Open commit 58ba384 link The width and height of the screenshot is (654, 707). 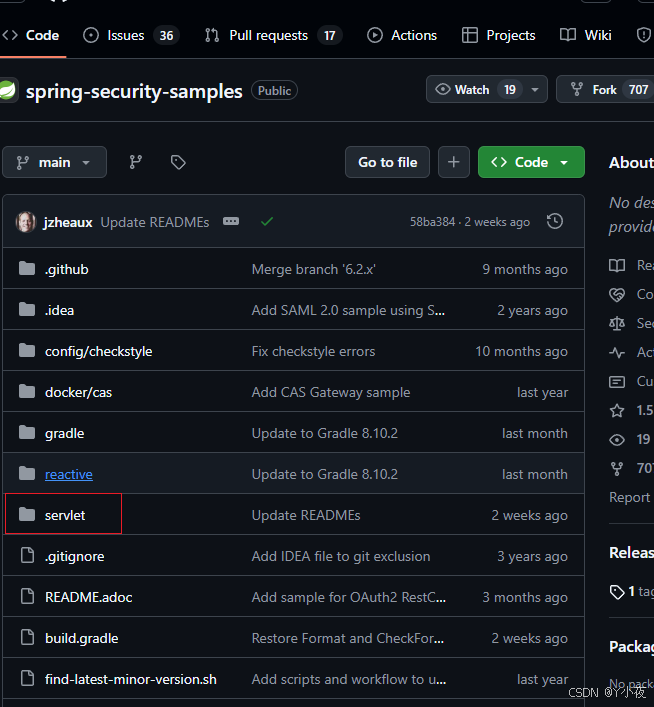coord(432,222)
